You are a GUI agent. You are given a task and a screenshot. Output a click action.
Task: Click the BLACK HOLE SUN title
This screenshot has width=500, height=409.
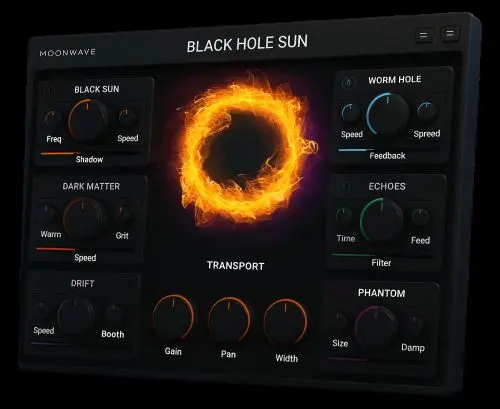tap(247, 43)
